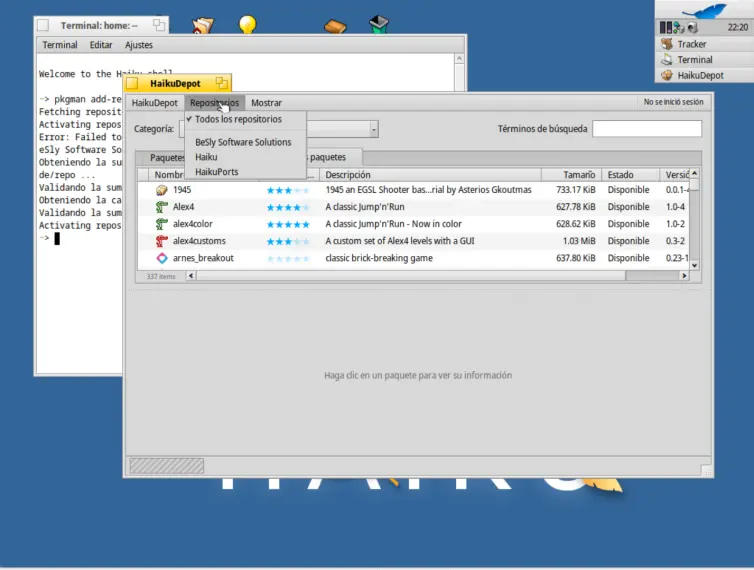Click 'A classic Jump'n'Run' description of Alex4

click(364, 207)
